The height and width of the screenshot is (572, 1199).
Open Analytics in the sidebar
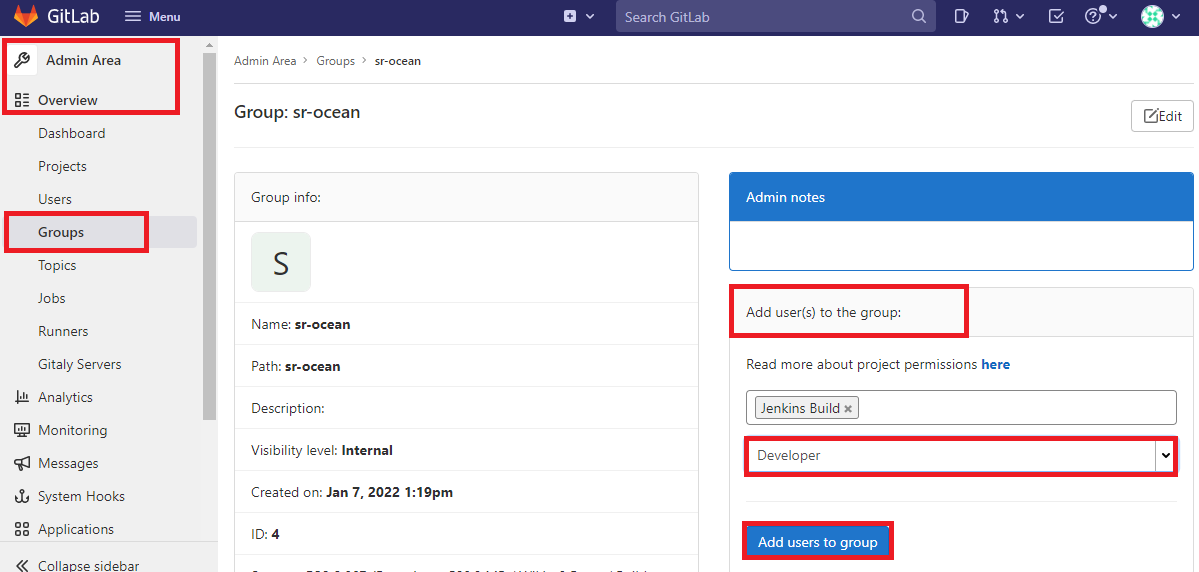tap(65, 397)
